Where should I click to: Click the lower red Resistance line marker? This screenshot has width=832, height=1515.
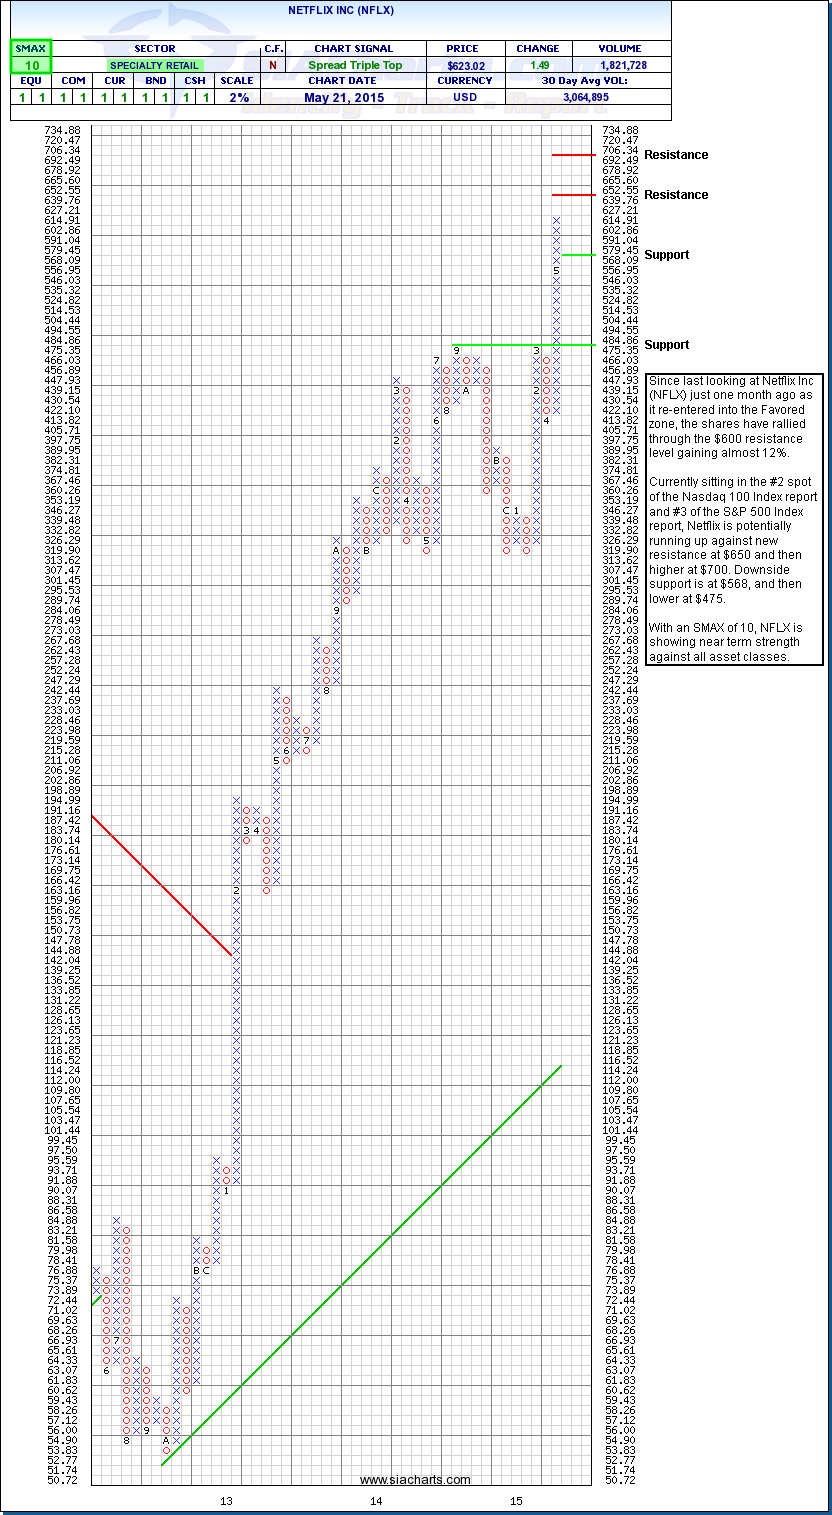tap(573, 194)
